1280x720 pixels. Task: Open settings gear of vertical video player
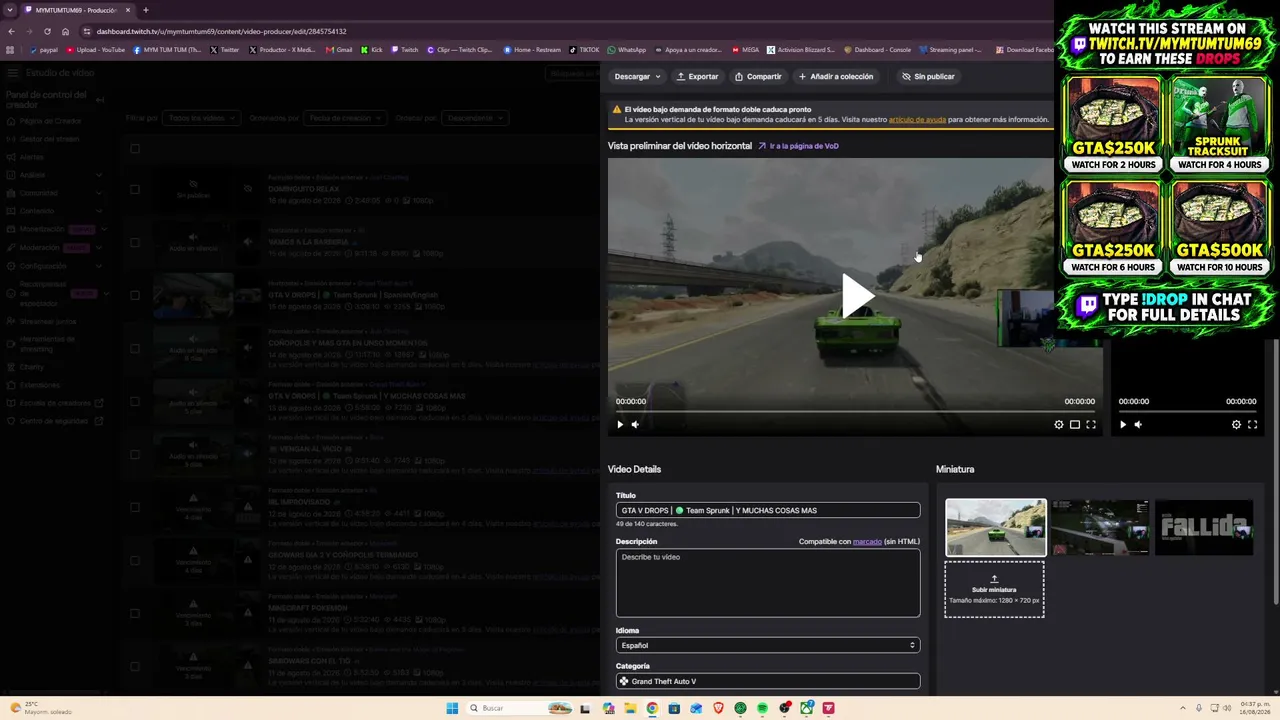click(x=1236, y=425)
